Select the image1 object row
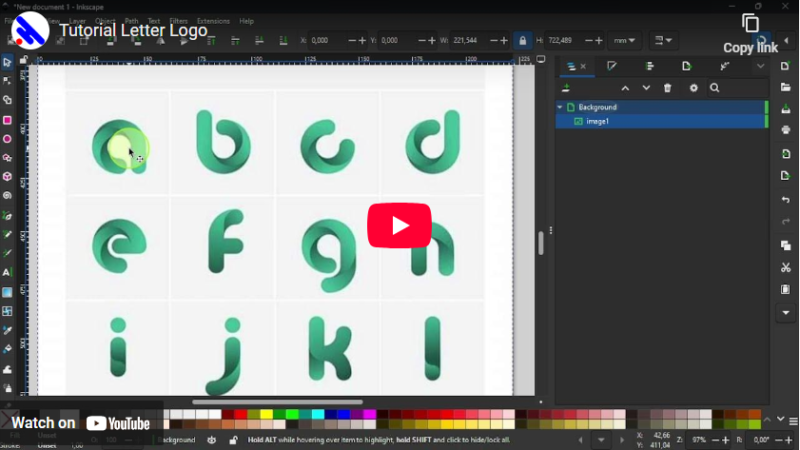Screen dimensions: 800x450 tap(662, 121)
